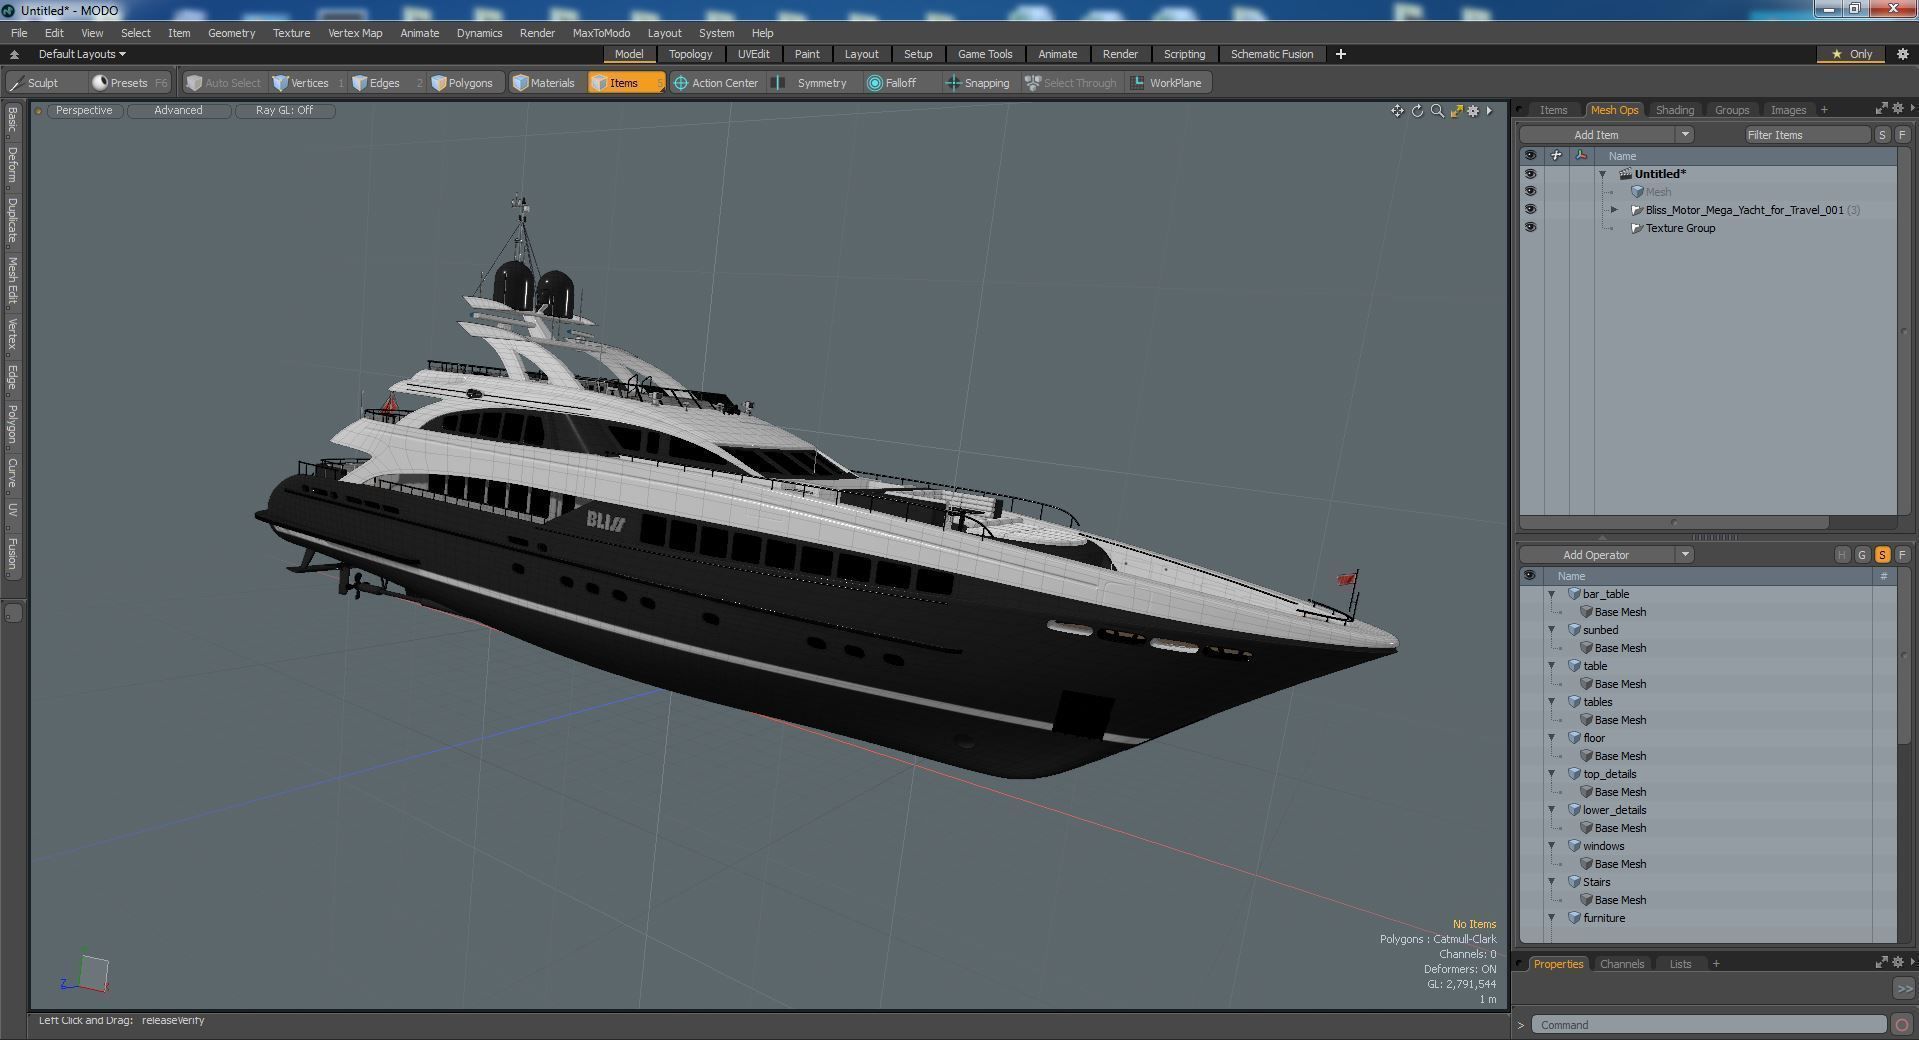
Task: Click the viewport pan/move camera icon
Action: [x=1397, y=111]
